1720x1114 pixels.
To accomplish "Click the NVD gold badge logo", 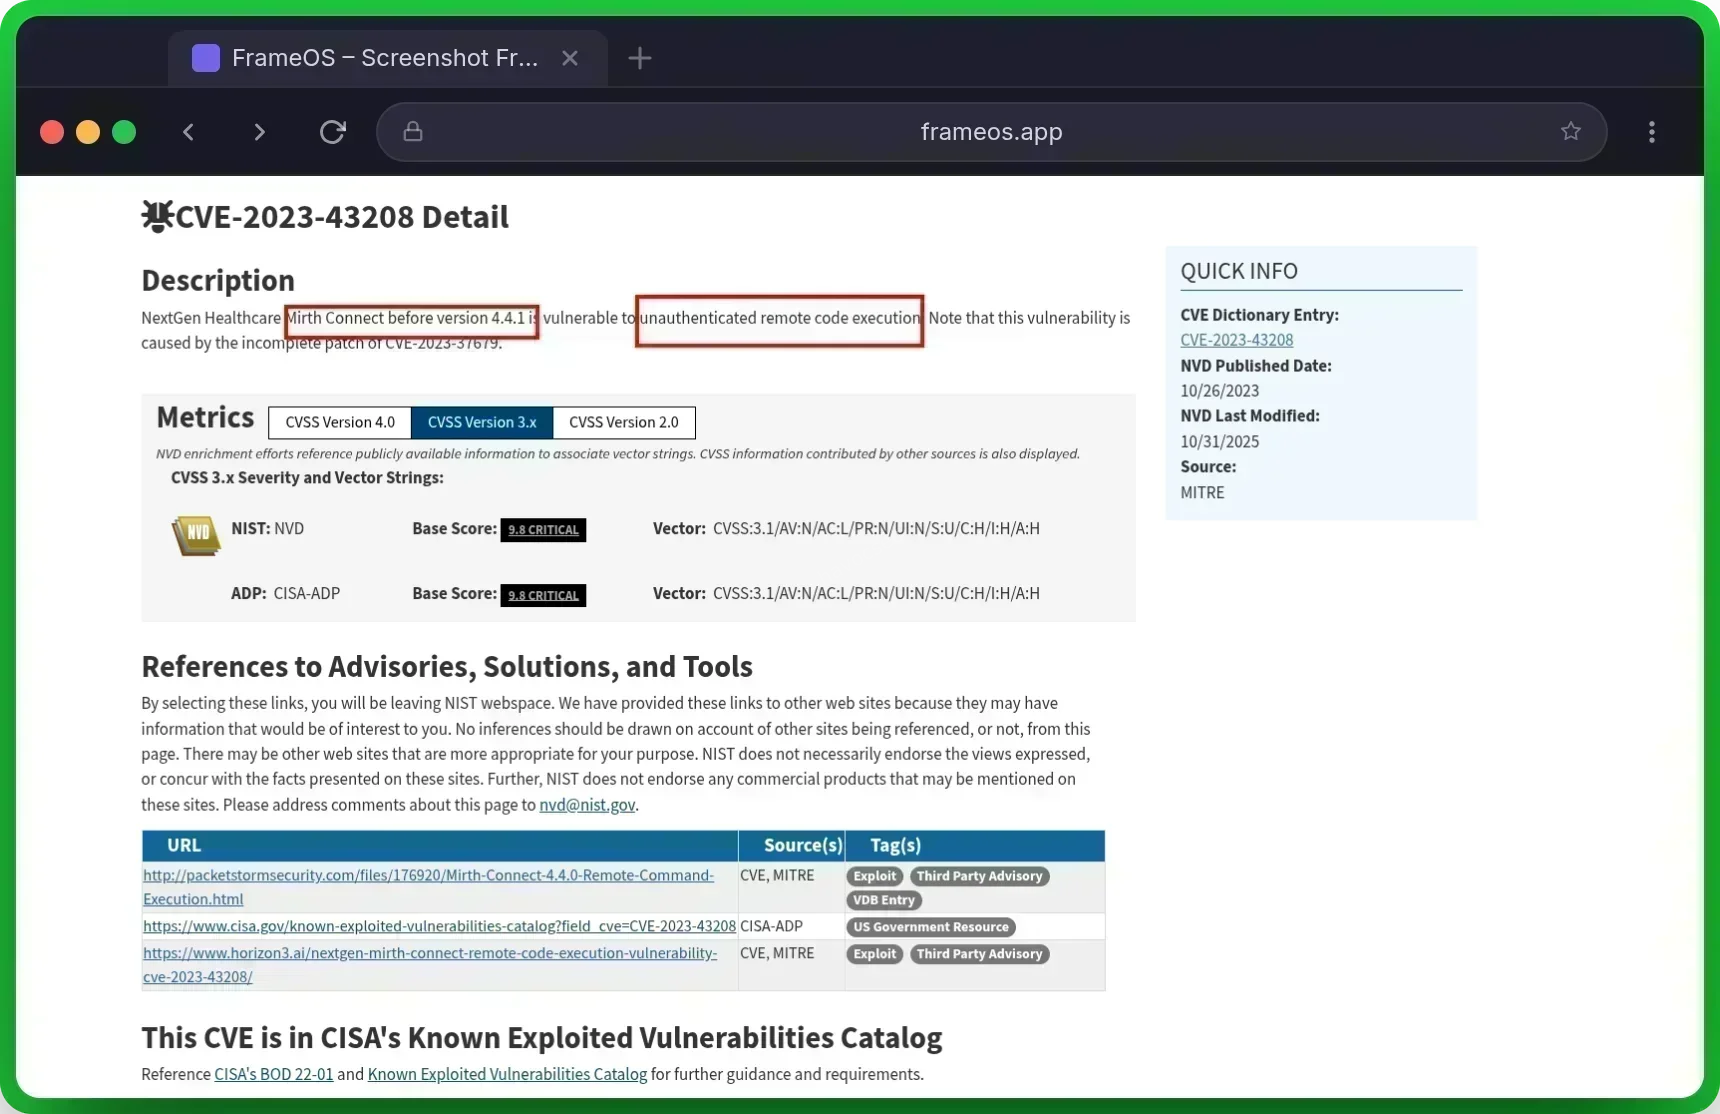I will point(196,535).
